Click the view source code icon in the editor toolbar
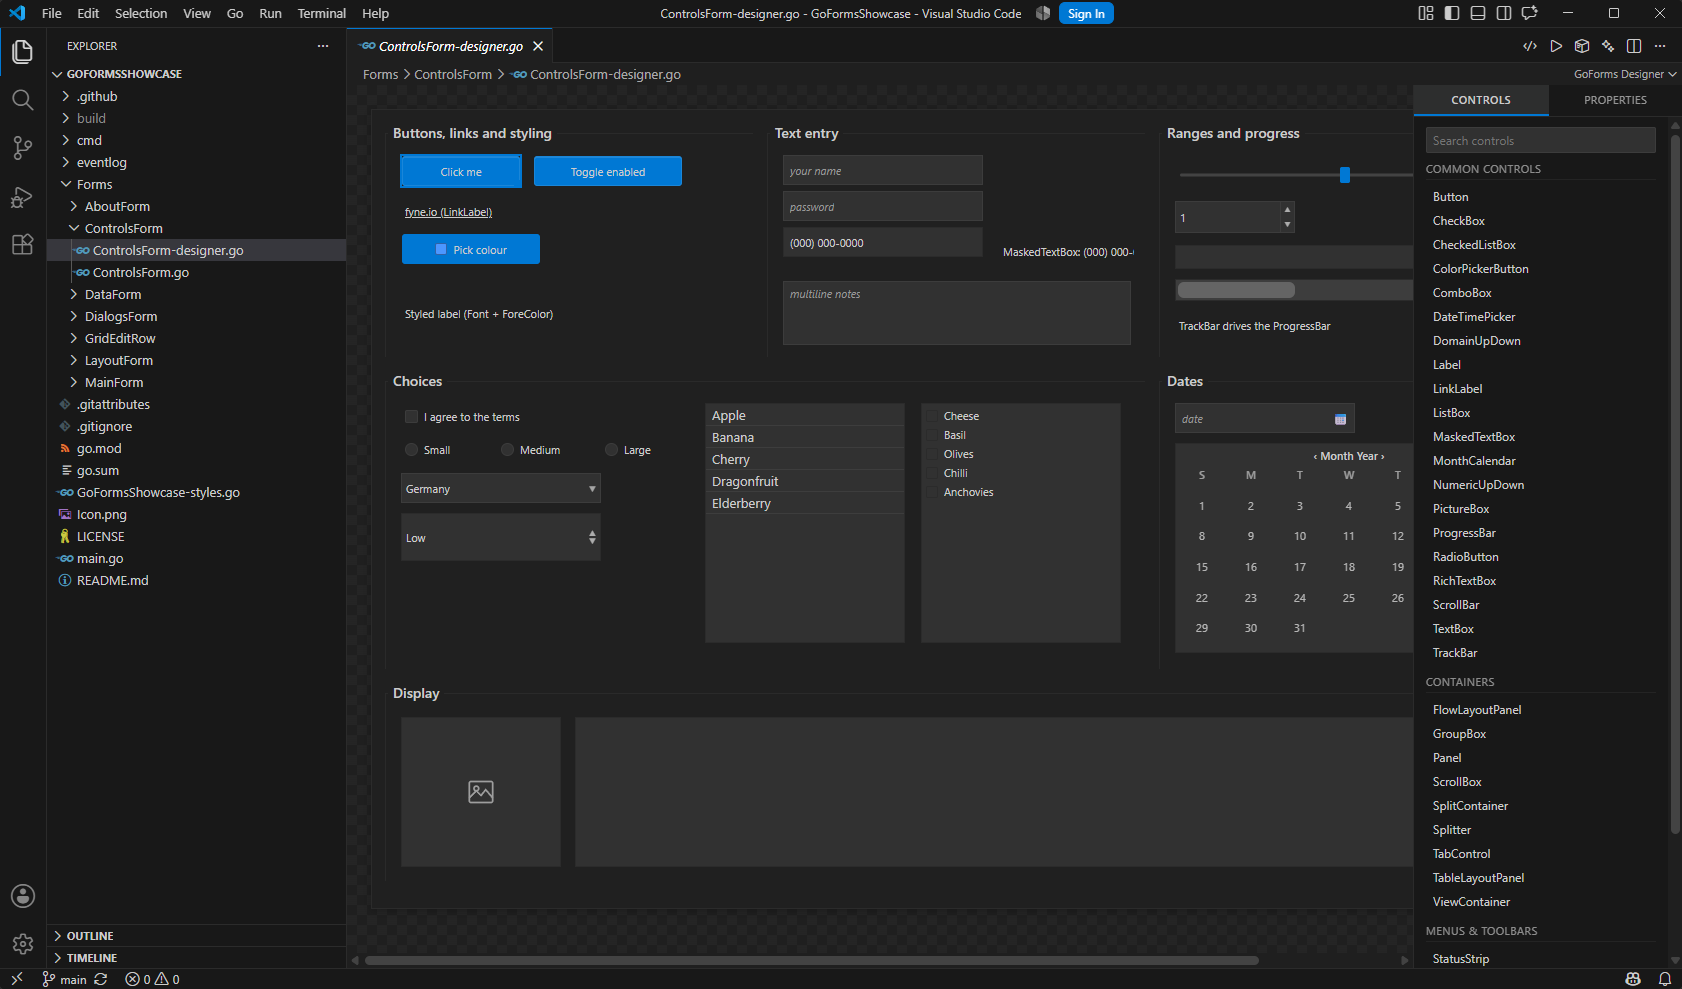The image size is (1682, 989). (1530, 46)
